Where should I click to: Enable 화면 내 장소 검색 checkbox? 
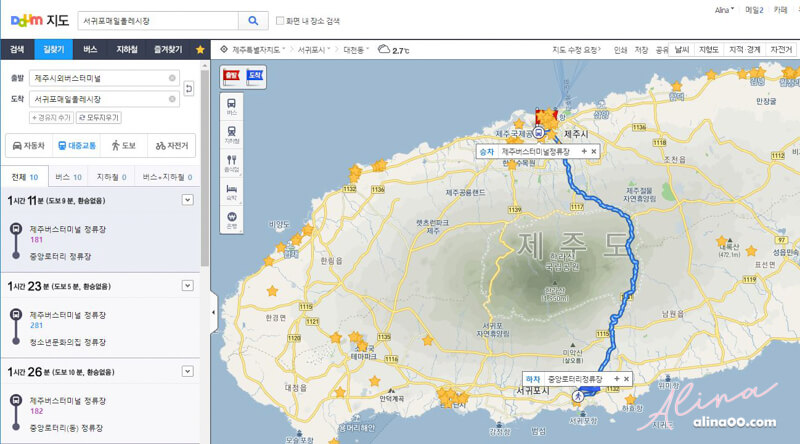[x=280, y=21]
